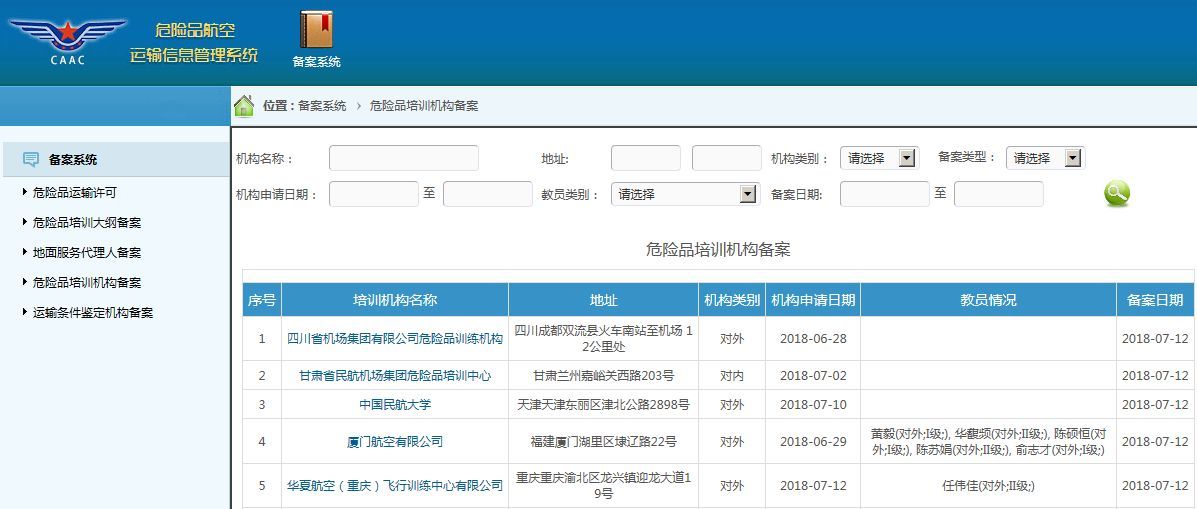The height and width of the screenshot is (509, 1197).
Task: Click the 备案日期 end date field
Action: (x=999, y=194)
